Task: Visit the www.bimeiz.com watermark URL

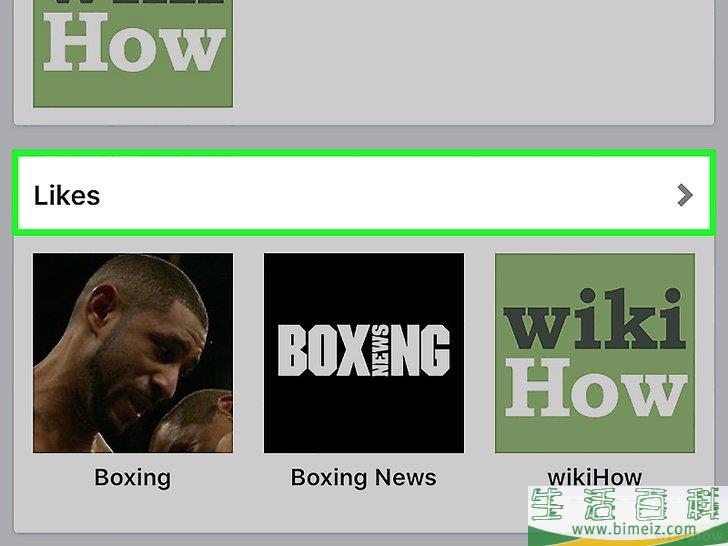Action: 634,529
